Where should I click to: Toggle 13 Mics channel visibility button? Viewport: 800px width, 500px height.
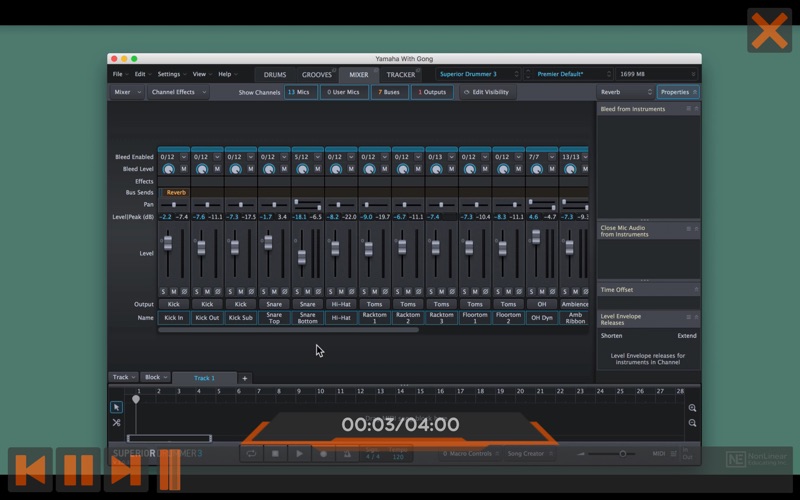pyautogui.click(x=301, y=92)
